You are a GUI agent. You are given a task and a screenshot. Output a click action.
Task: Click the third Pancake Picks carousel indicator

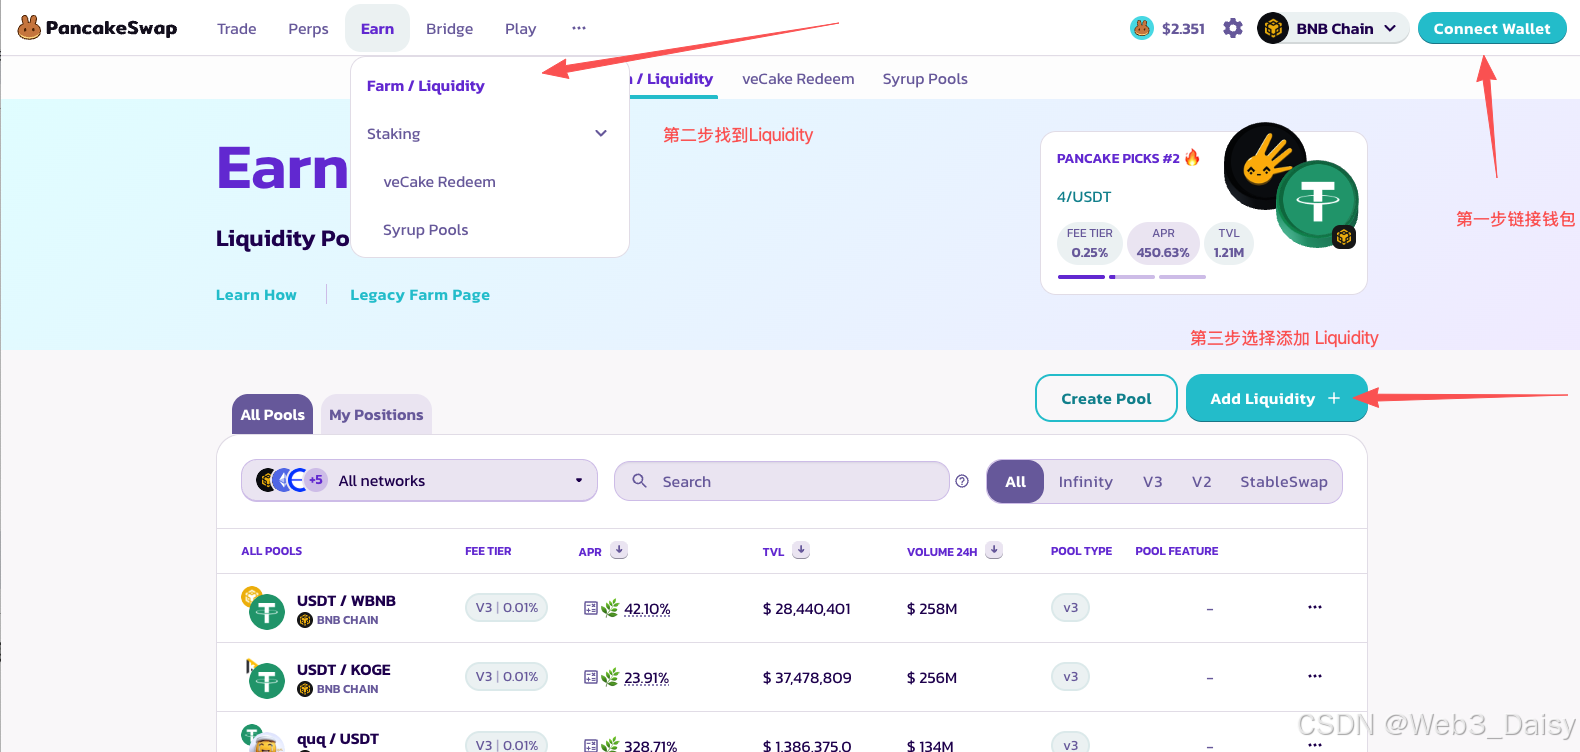click(x=1182, y=277)
